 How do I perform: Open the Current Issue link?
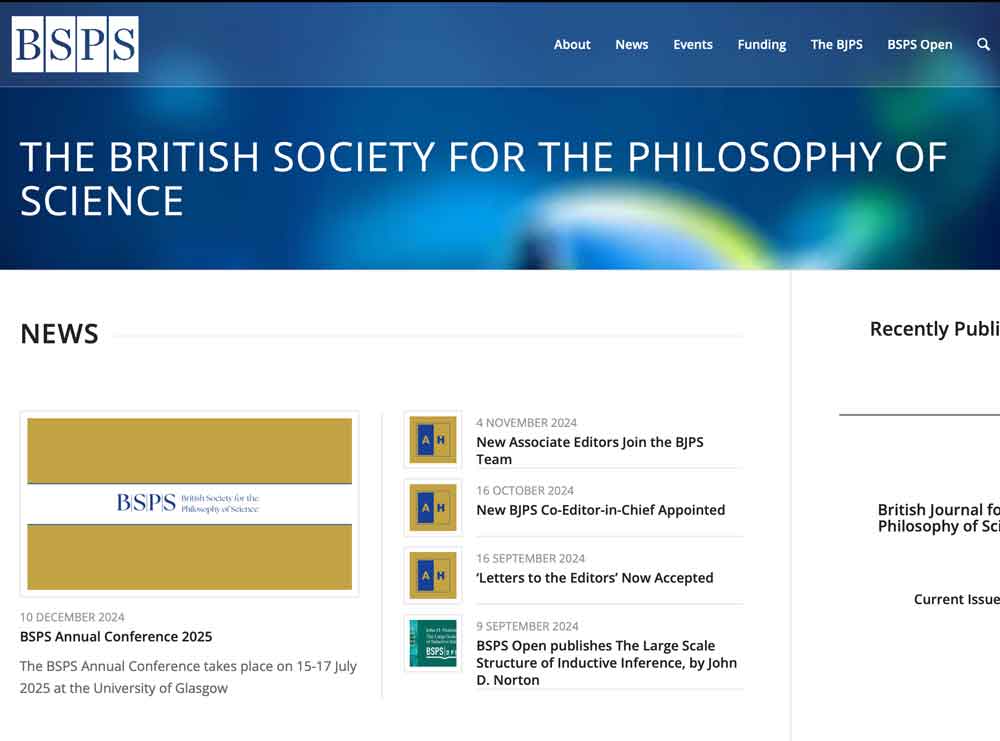point(956,599)
